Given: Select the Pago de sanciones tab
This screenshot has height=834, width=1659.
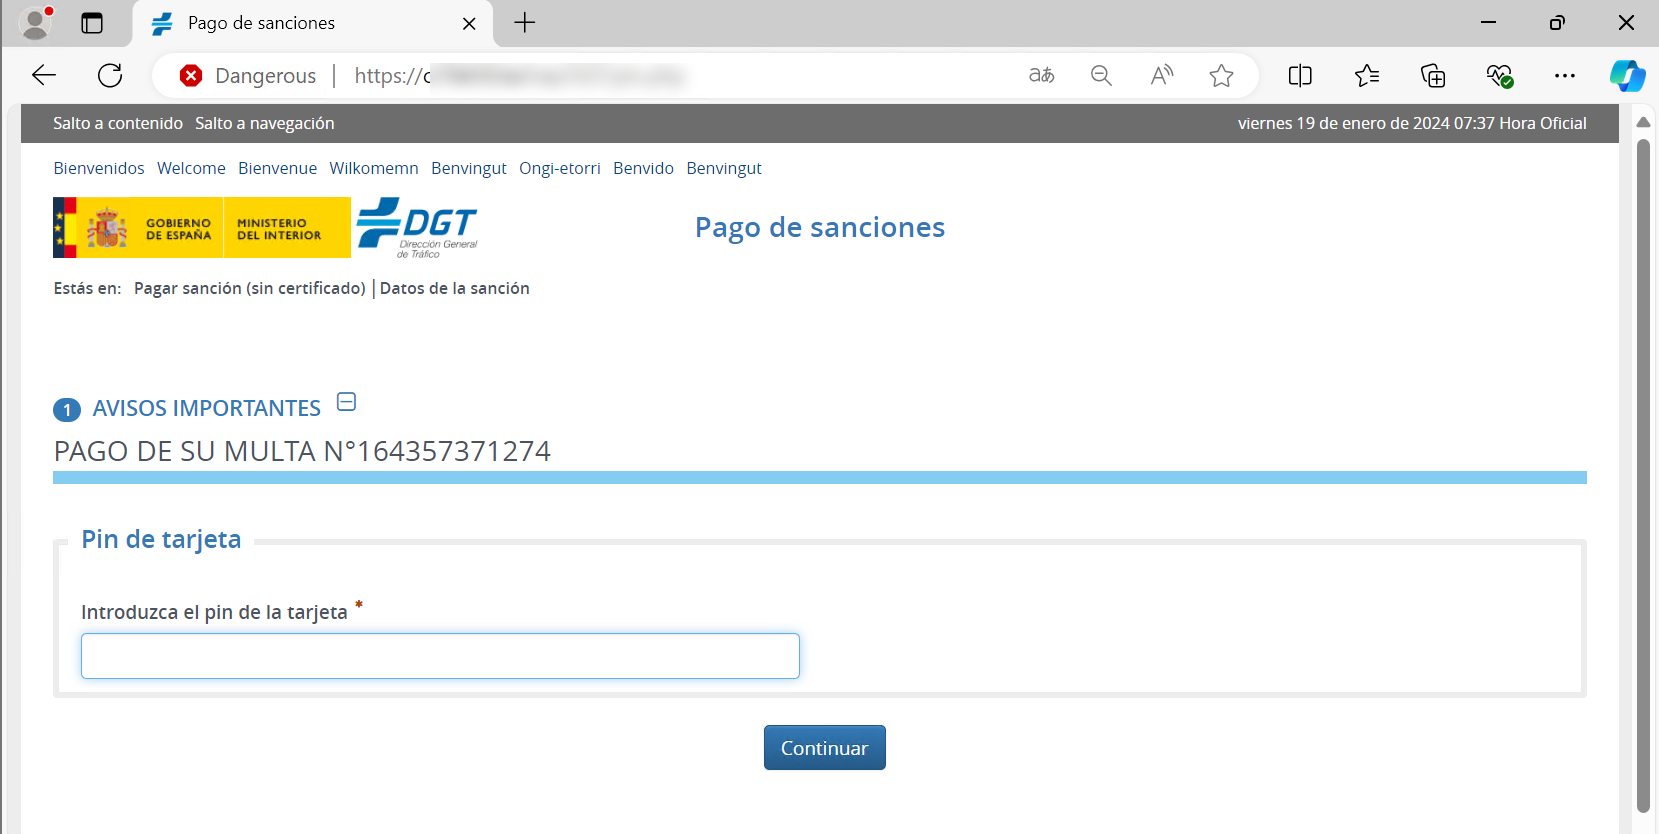Looking at the screenshot, I should point(300,23).
